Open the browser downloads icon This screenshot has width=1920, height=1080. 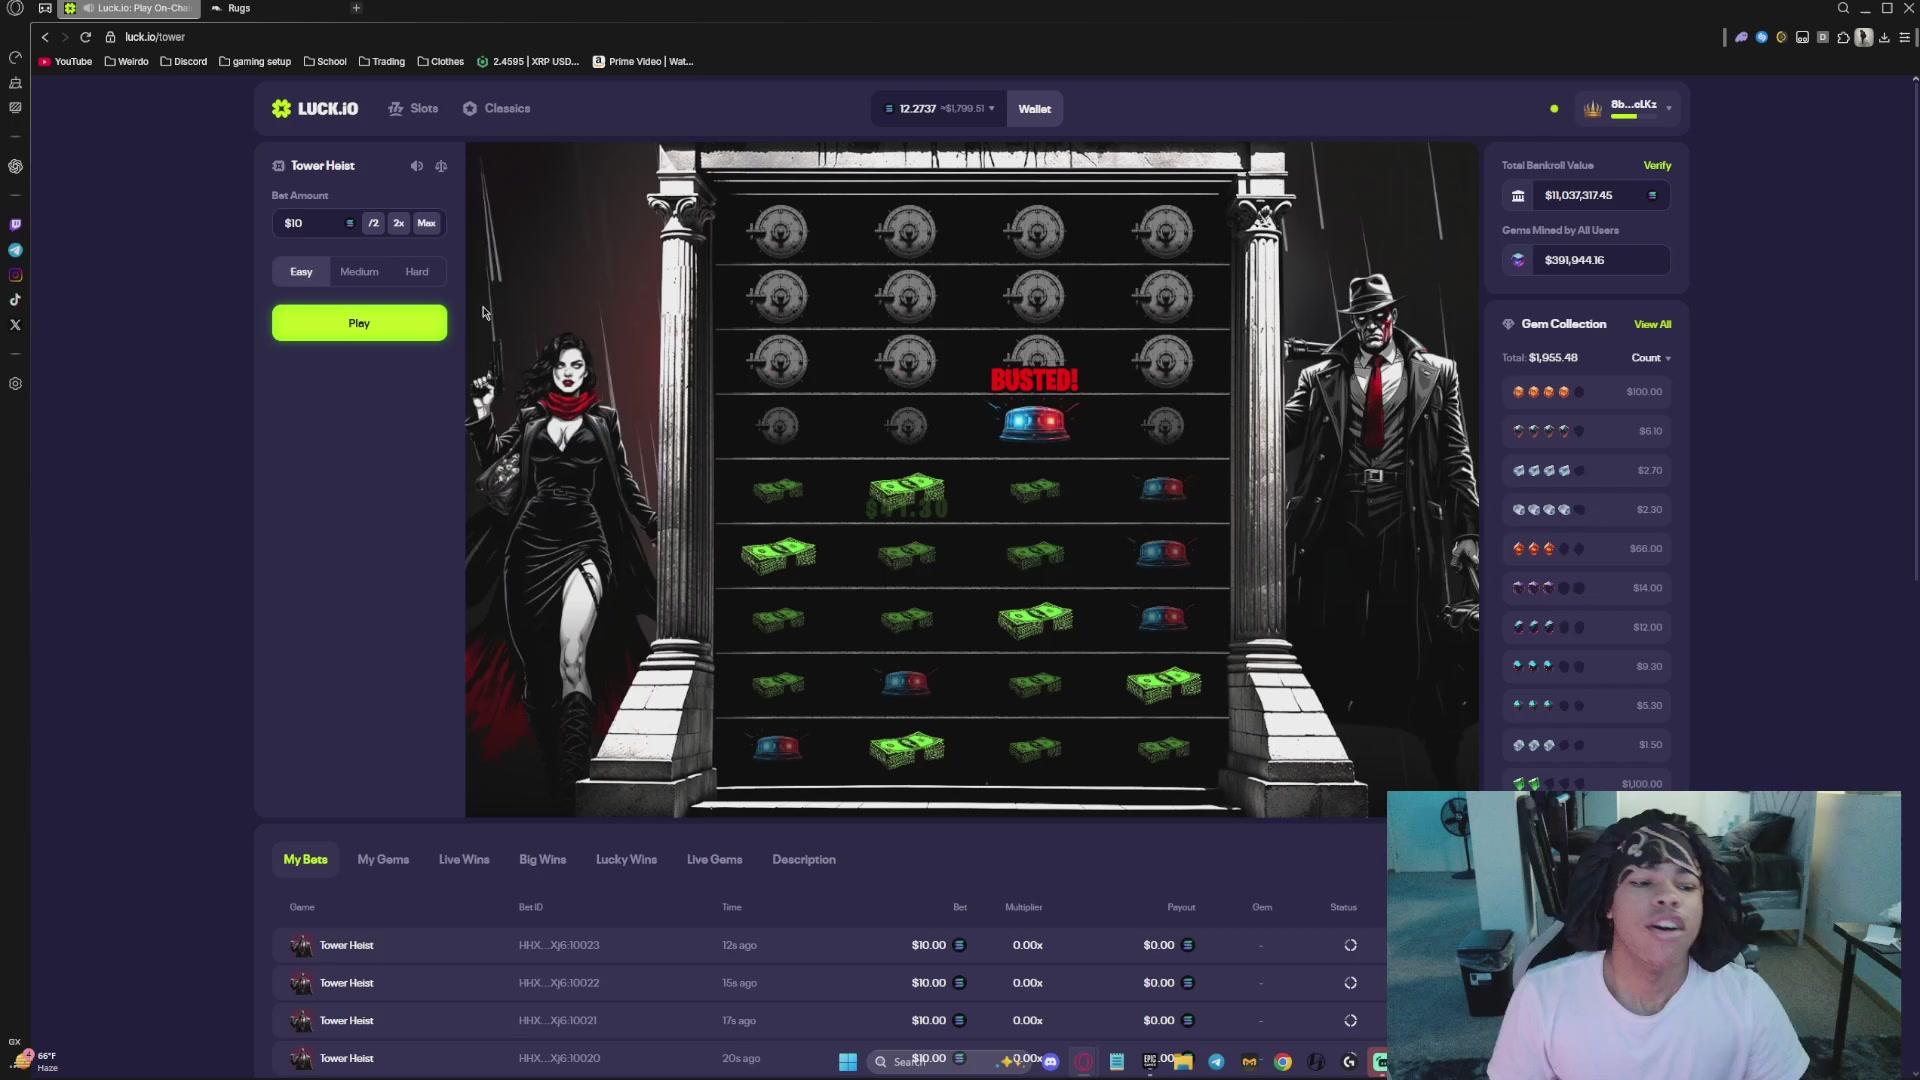[x=1884, y=37]
